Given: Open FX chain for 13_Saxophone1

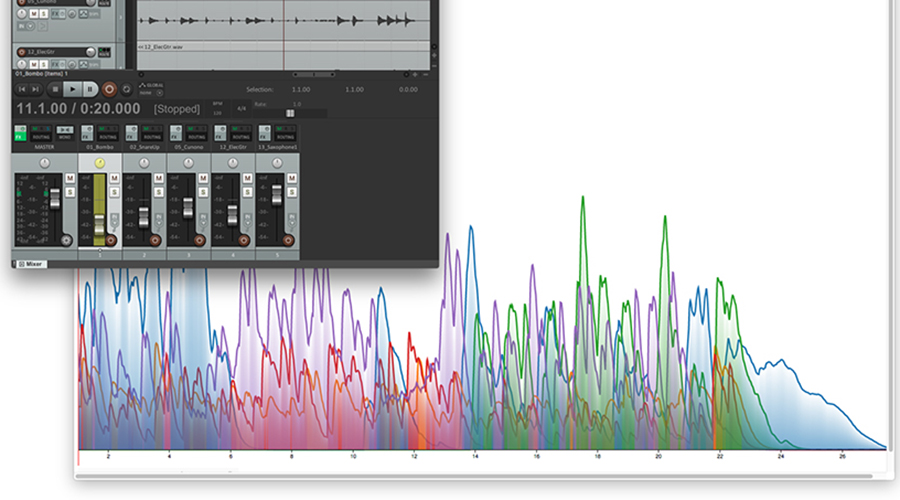Looking at the screenshot, I should tap(264, 133).
